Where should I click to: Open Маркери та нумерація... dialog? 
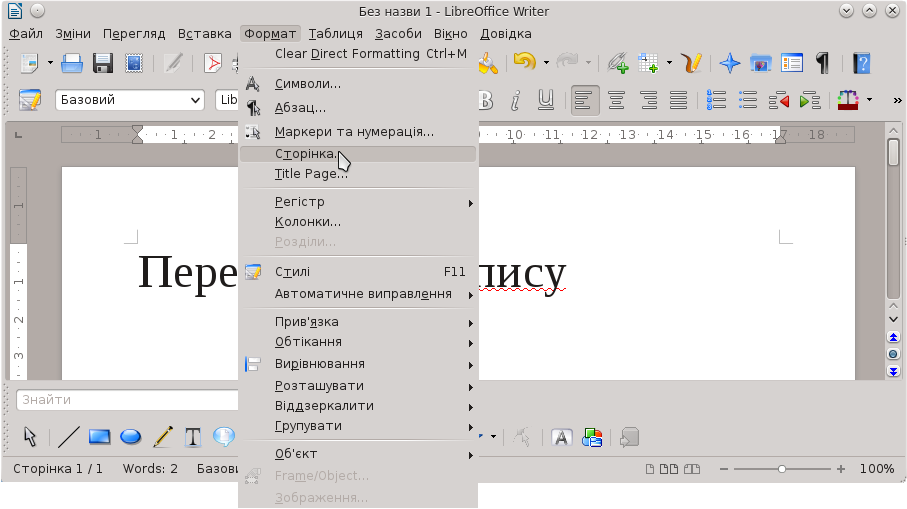tap(354, 132)
